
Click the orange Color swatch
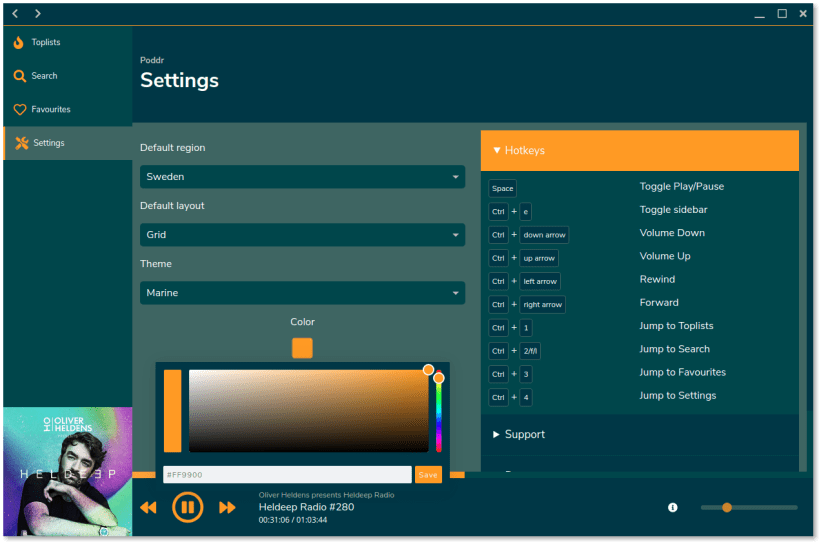tap(302, 348)
